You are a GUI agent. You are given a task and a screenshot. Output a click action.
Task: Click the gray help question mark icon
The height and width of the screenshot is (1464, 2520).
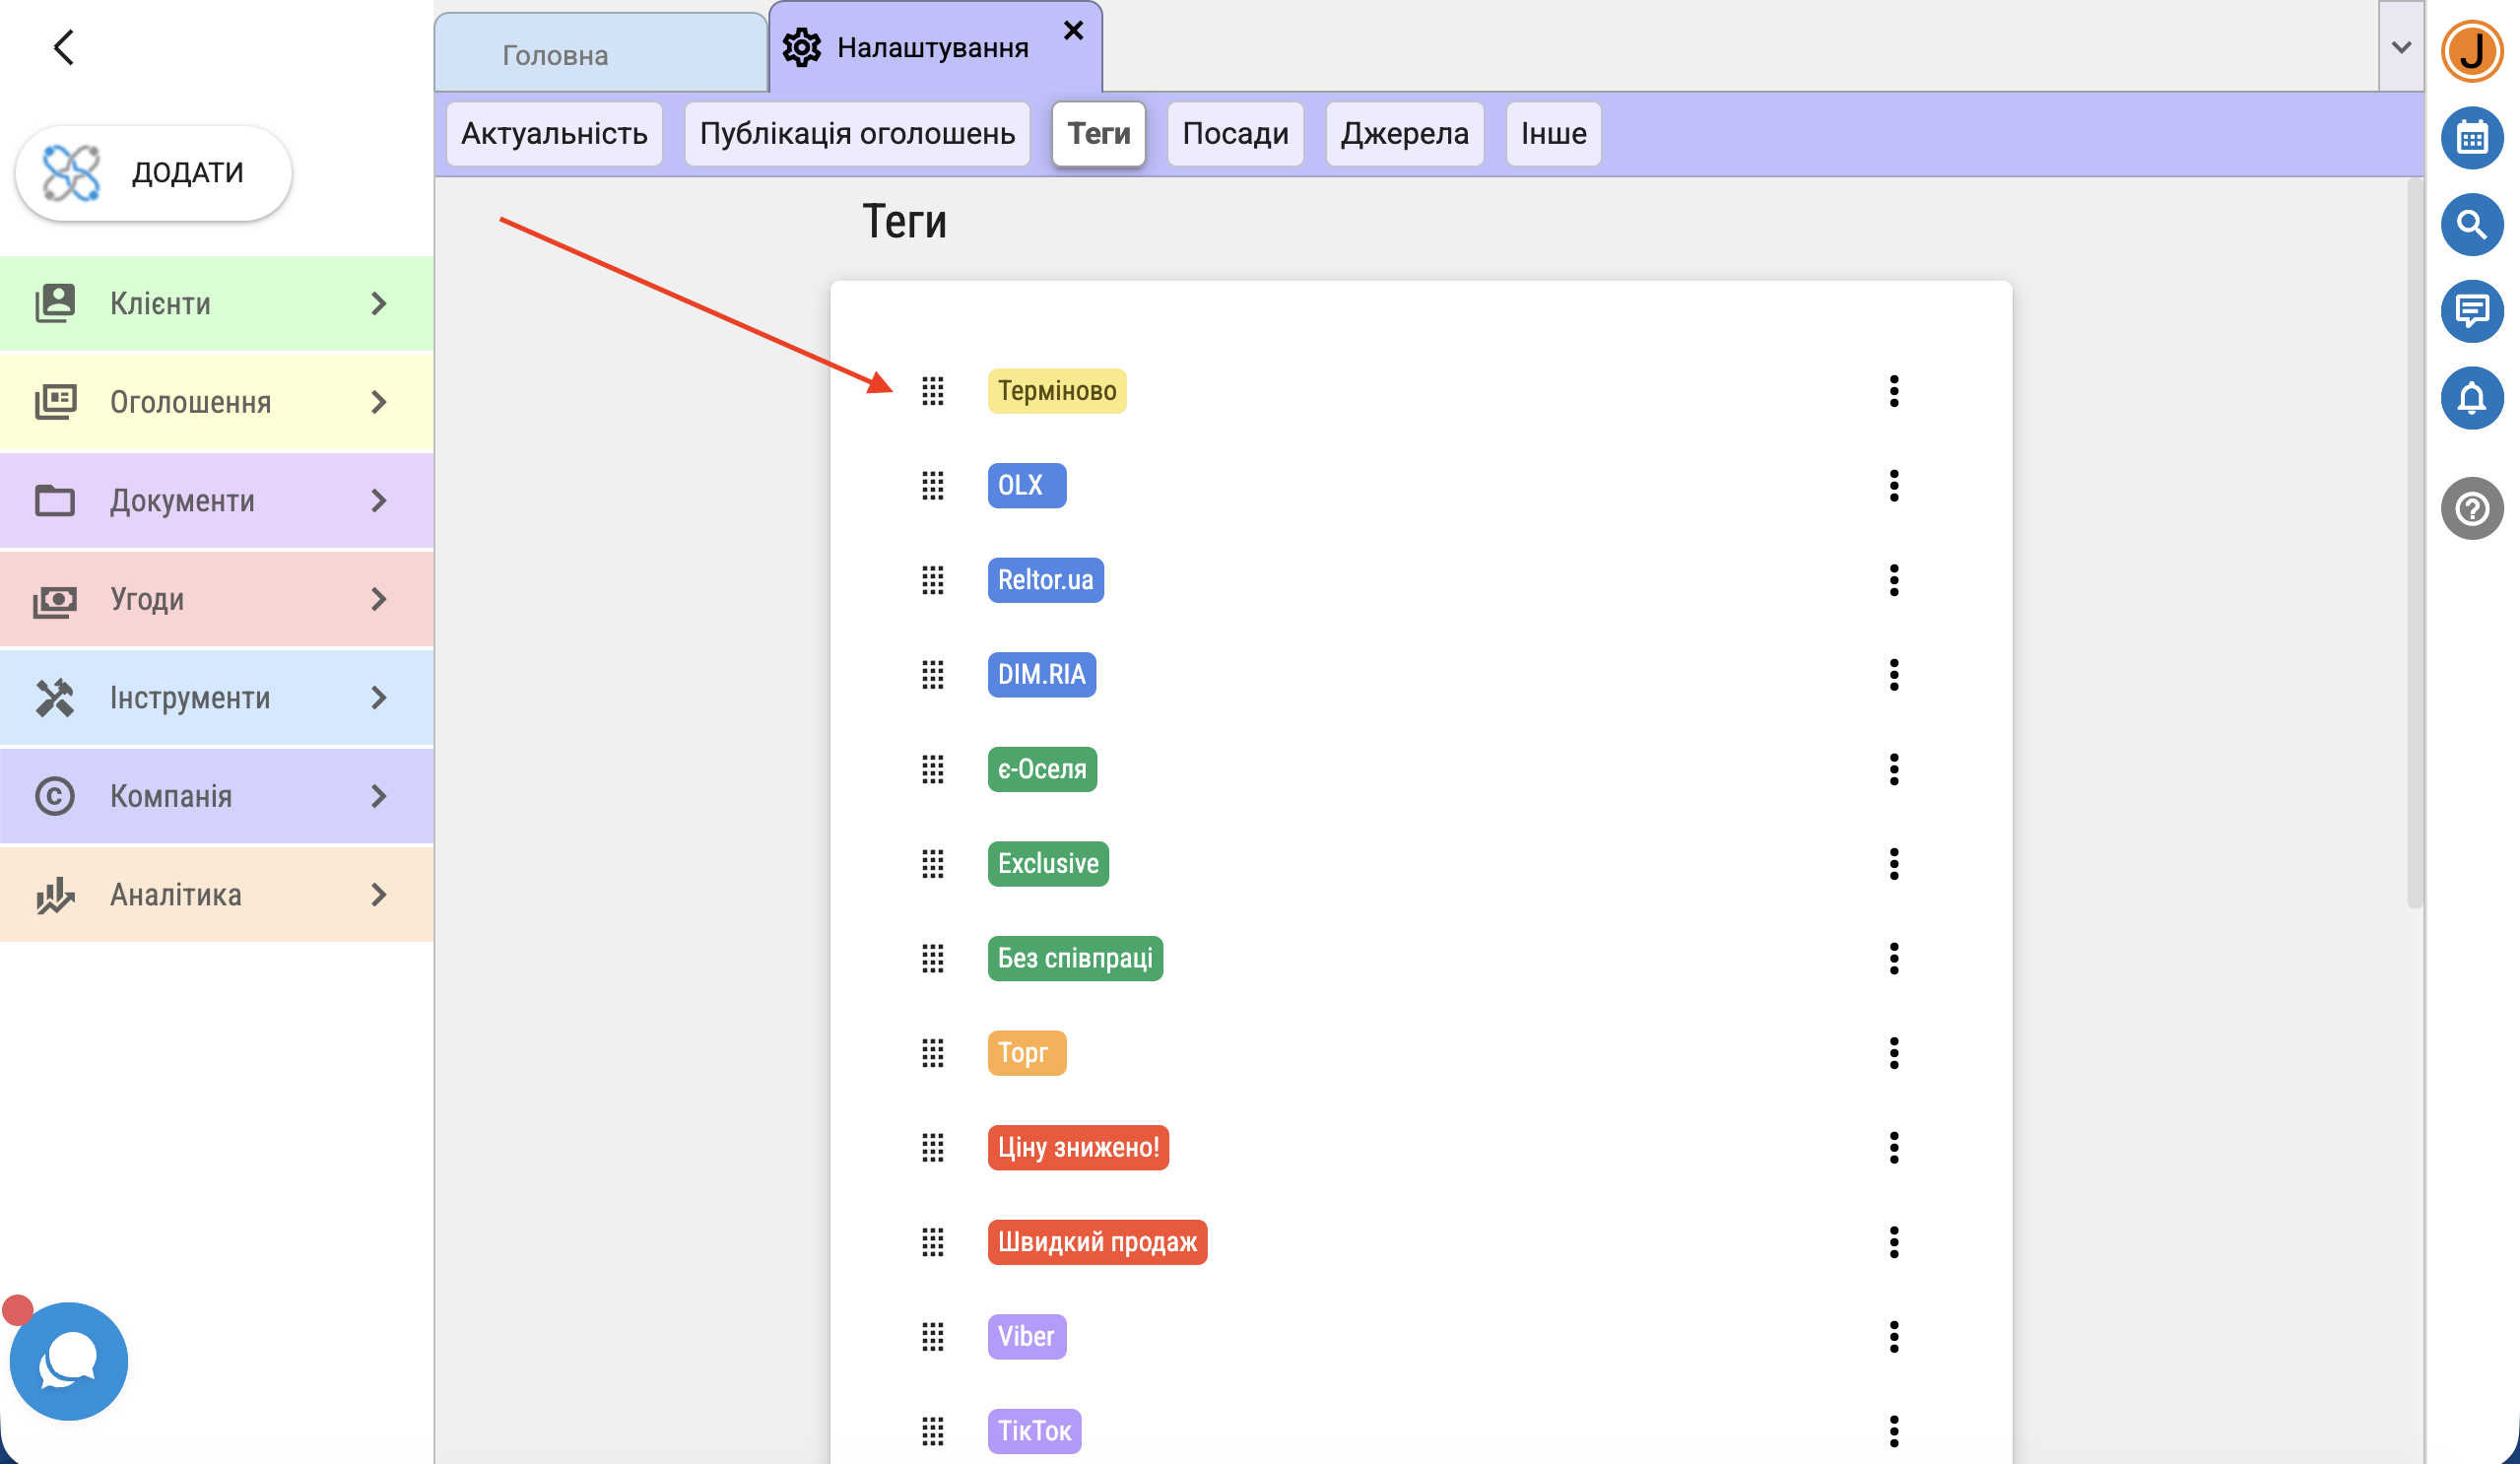coord(2471,508)
